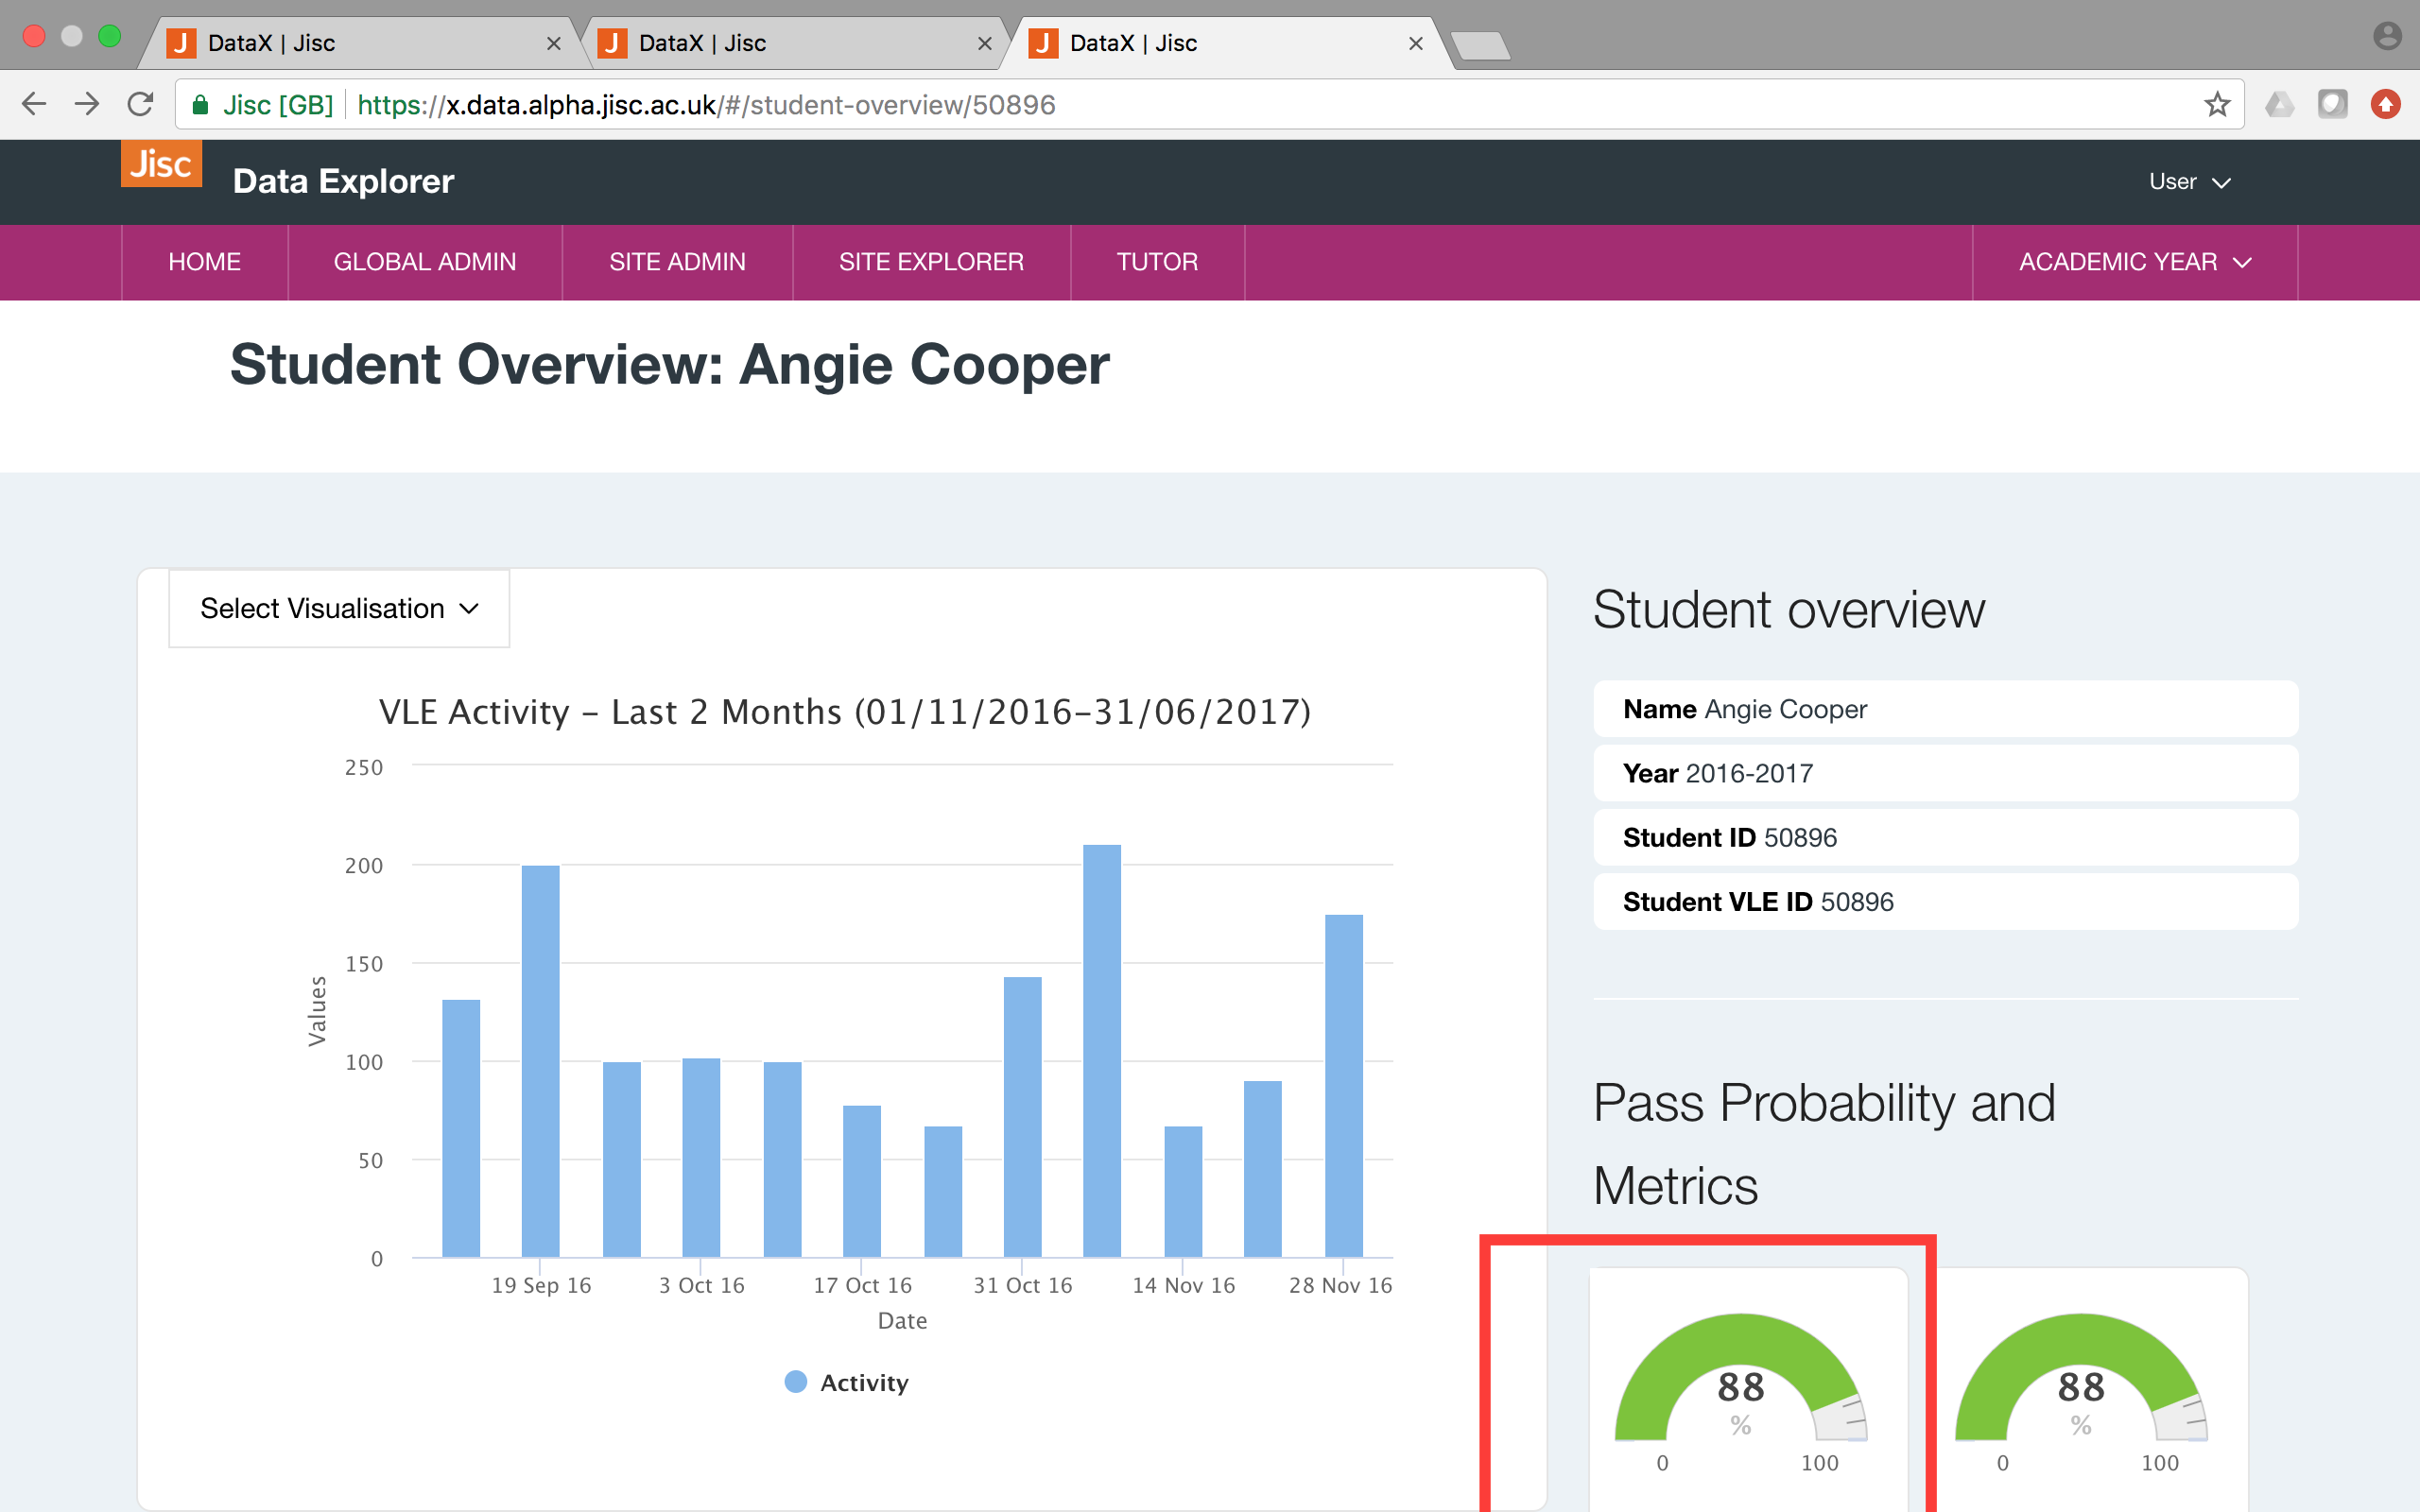Click the red upload extension icon
Image resolution: width=2420 pixels, height=1512 pixels.
click(x=2385, y=104)
